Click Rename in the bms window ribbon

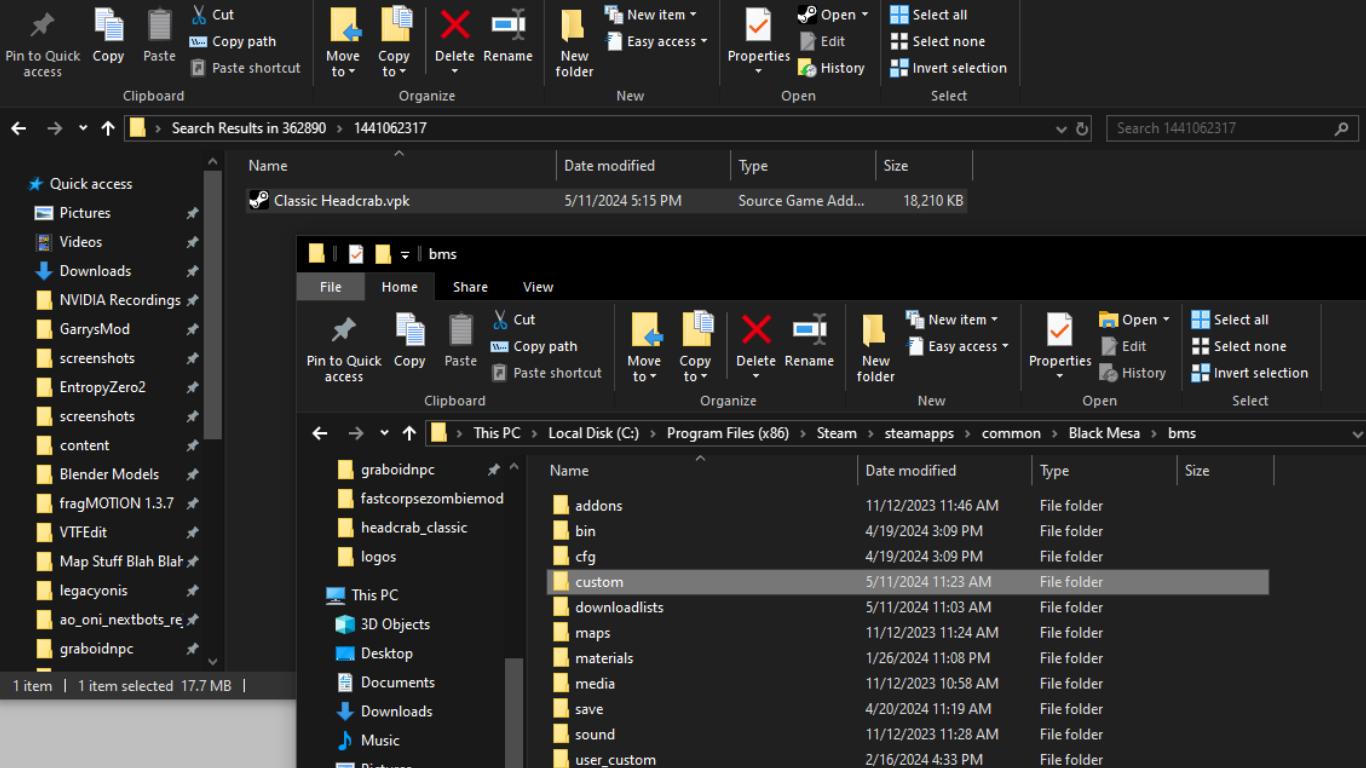[809, 343]
